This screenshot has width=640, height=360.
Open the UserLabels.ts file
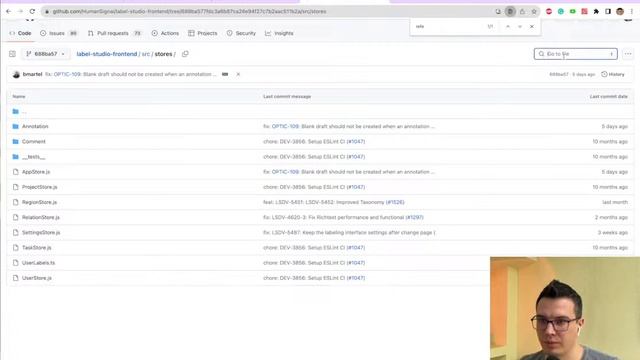pos(38,262)
